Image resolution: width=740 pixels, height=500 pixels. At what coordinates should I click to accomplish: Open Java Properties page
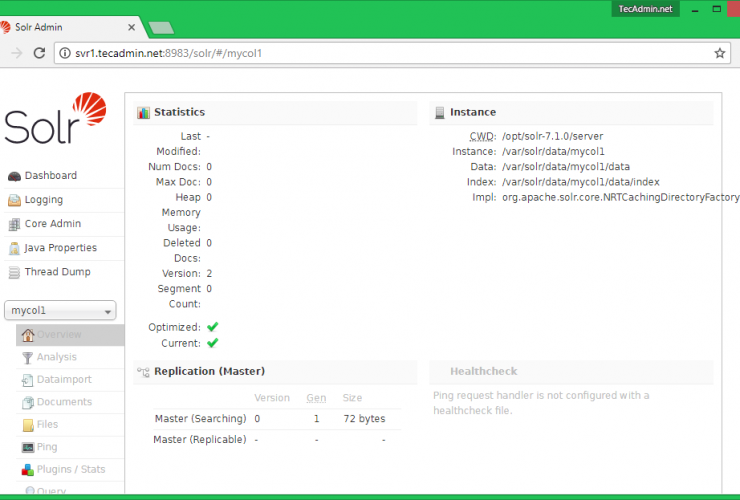60,248
